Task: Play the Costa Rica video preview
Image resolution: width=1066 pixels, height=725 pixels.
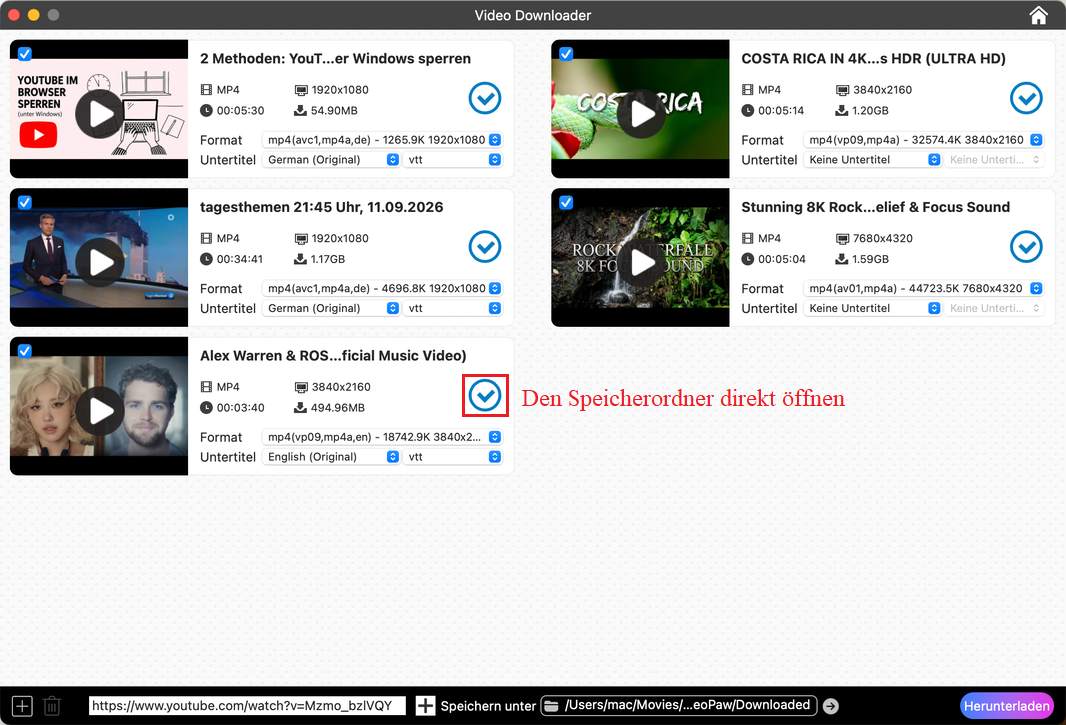Action: [x=641, y=114]
